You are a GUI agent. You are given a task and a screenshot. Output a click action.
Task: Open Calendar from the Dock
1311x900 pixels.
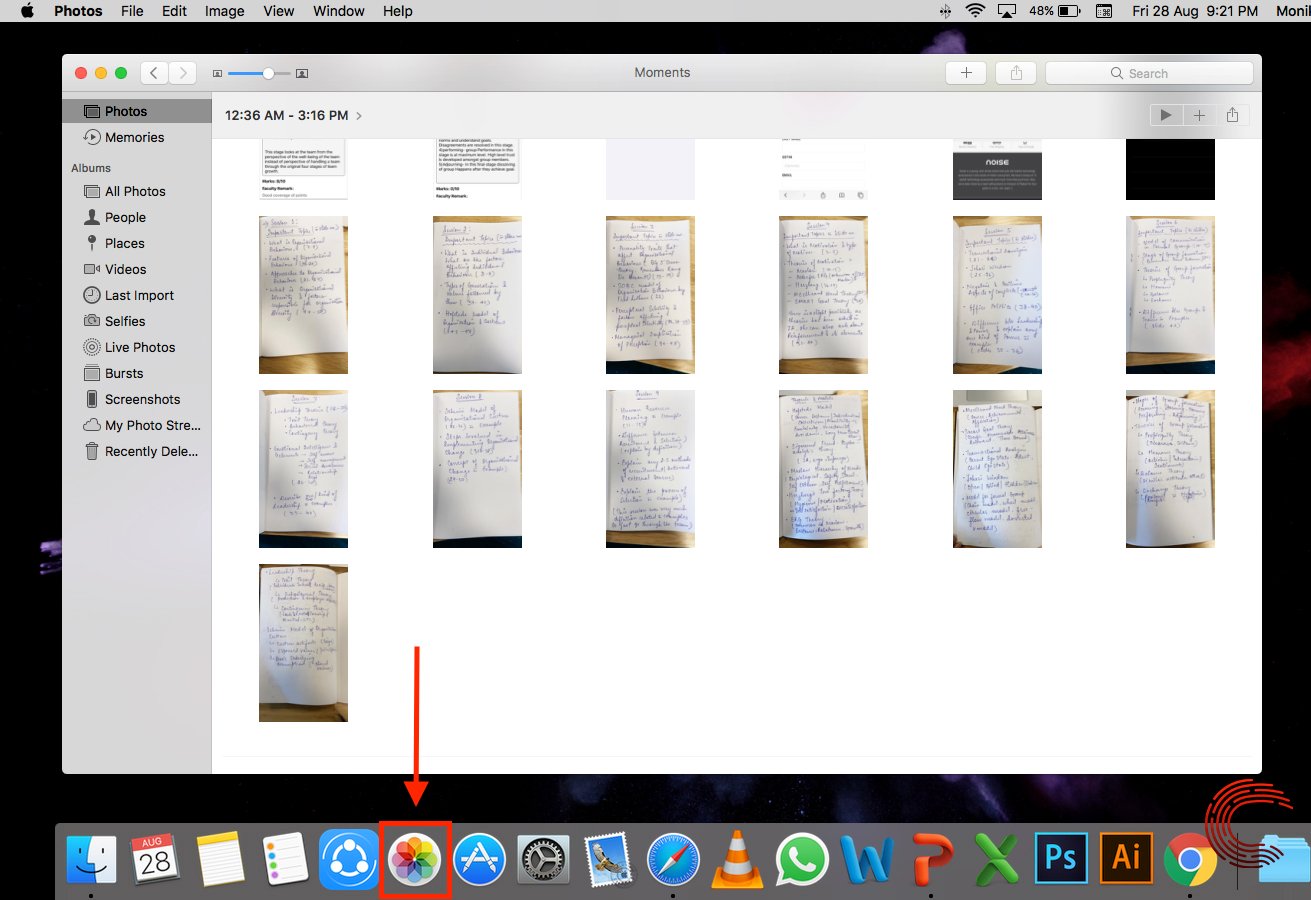pyautogui.click(x=154, y=860)
